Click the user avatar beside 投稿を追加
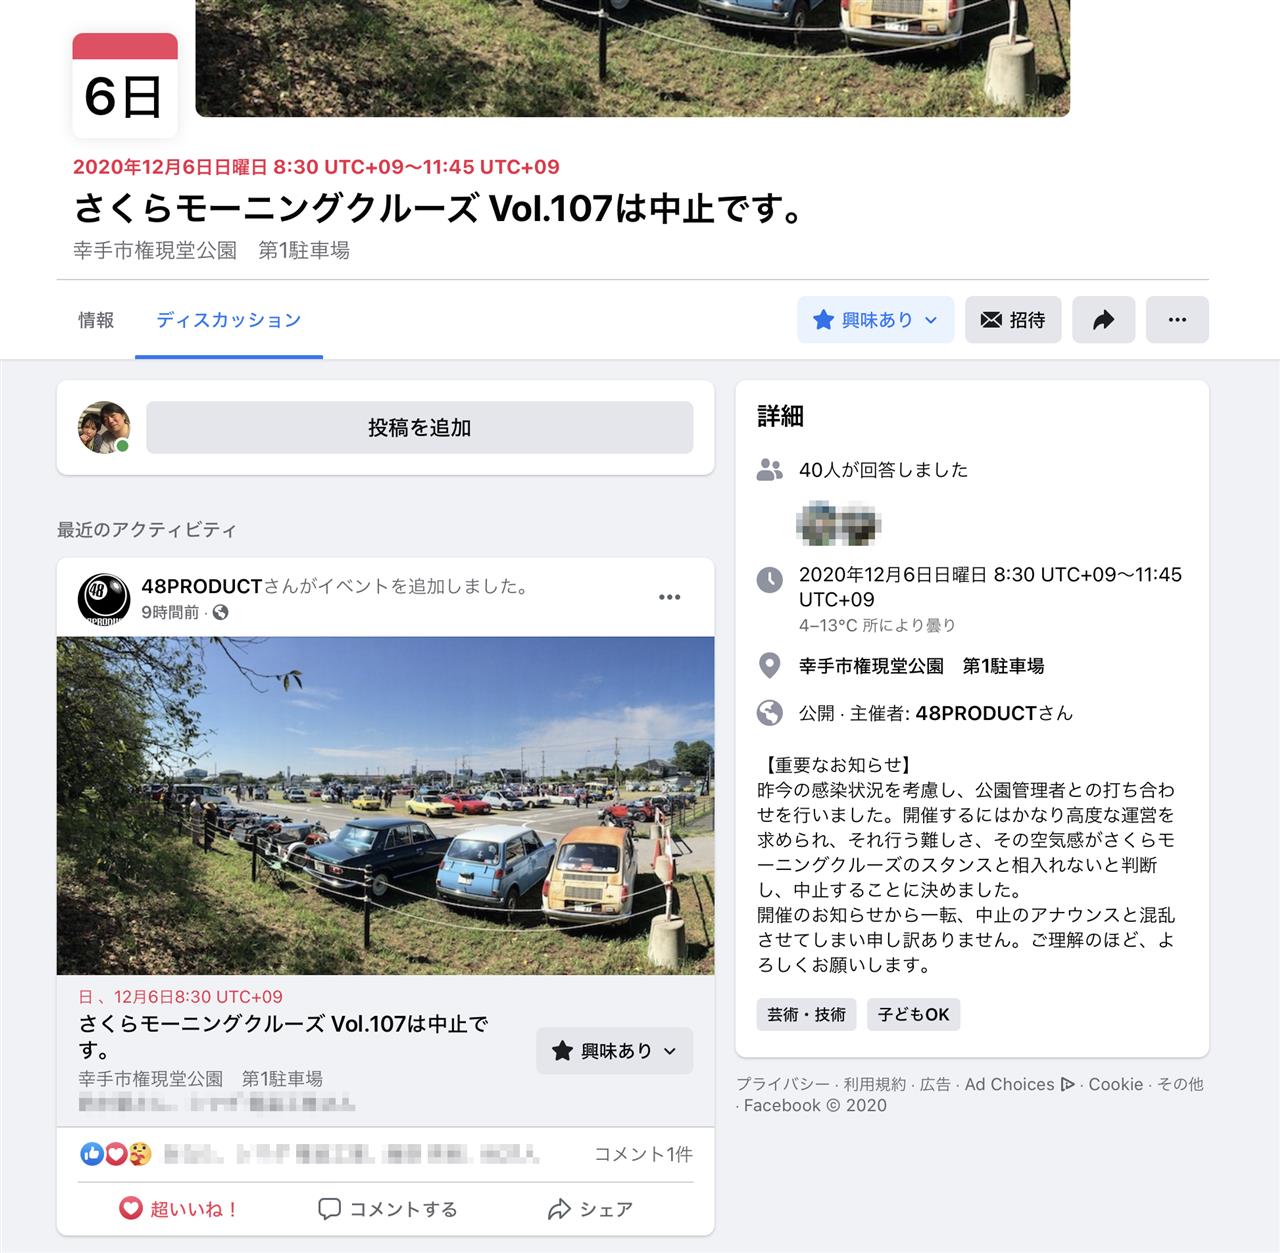This screenshot has height=1253, width=1280. point(104,427)
